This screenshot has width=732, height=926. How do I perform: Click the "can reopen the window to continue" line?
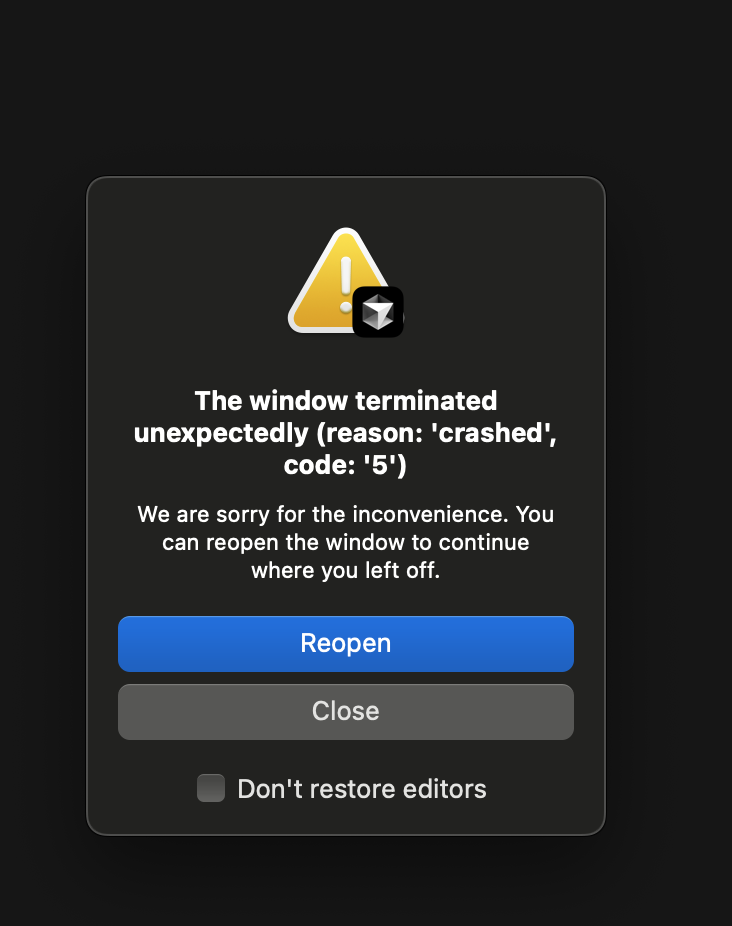[346, 542]
